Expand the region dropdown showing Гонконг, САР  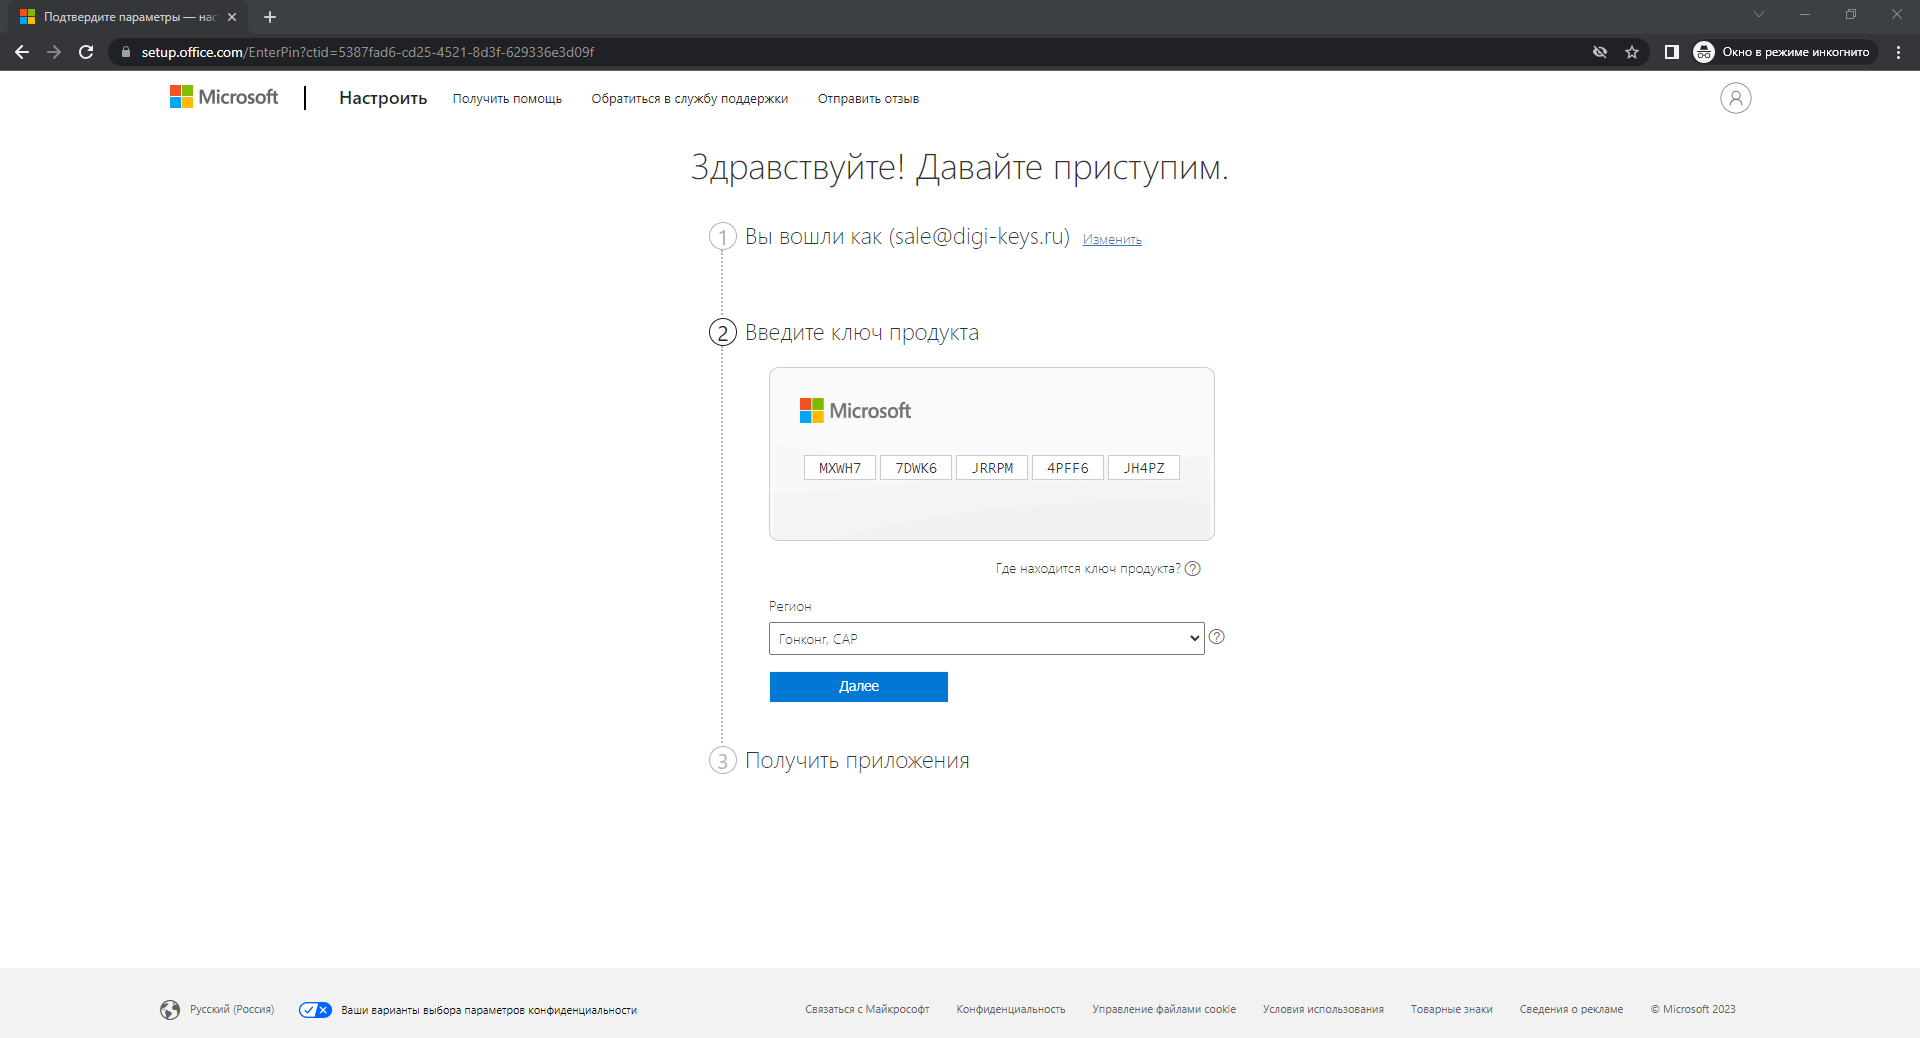tap(986, 639)
